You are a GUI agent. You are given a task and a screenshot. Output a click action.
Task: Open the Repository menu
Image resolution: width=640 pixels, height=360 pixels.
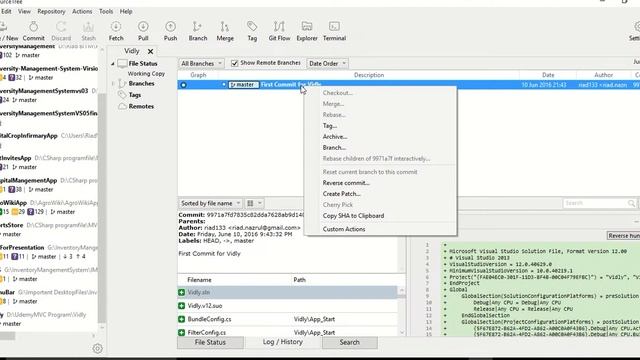[51, 11]
